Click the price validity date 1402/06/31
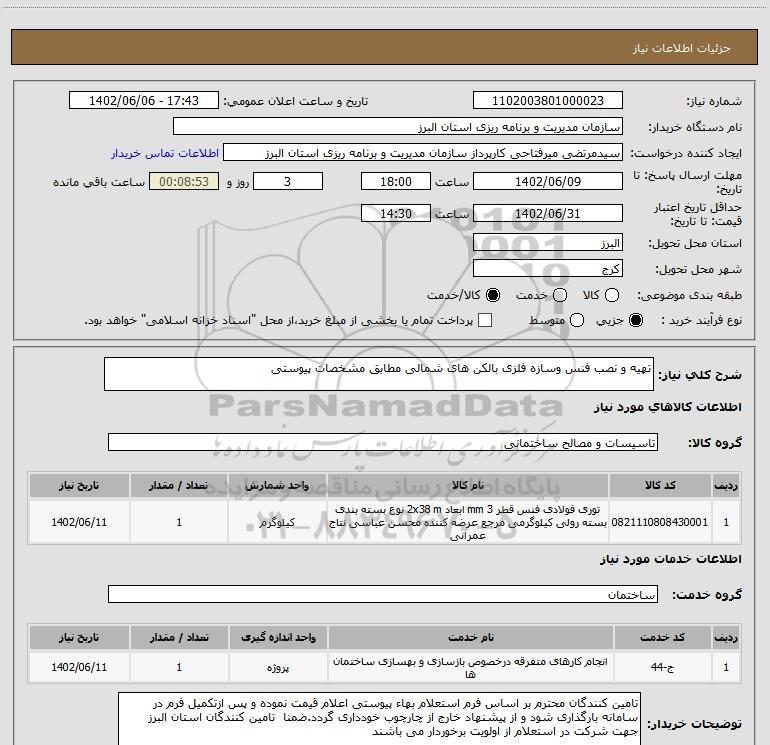770x745 pixels. 548,213
